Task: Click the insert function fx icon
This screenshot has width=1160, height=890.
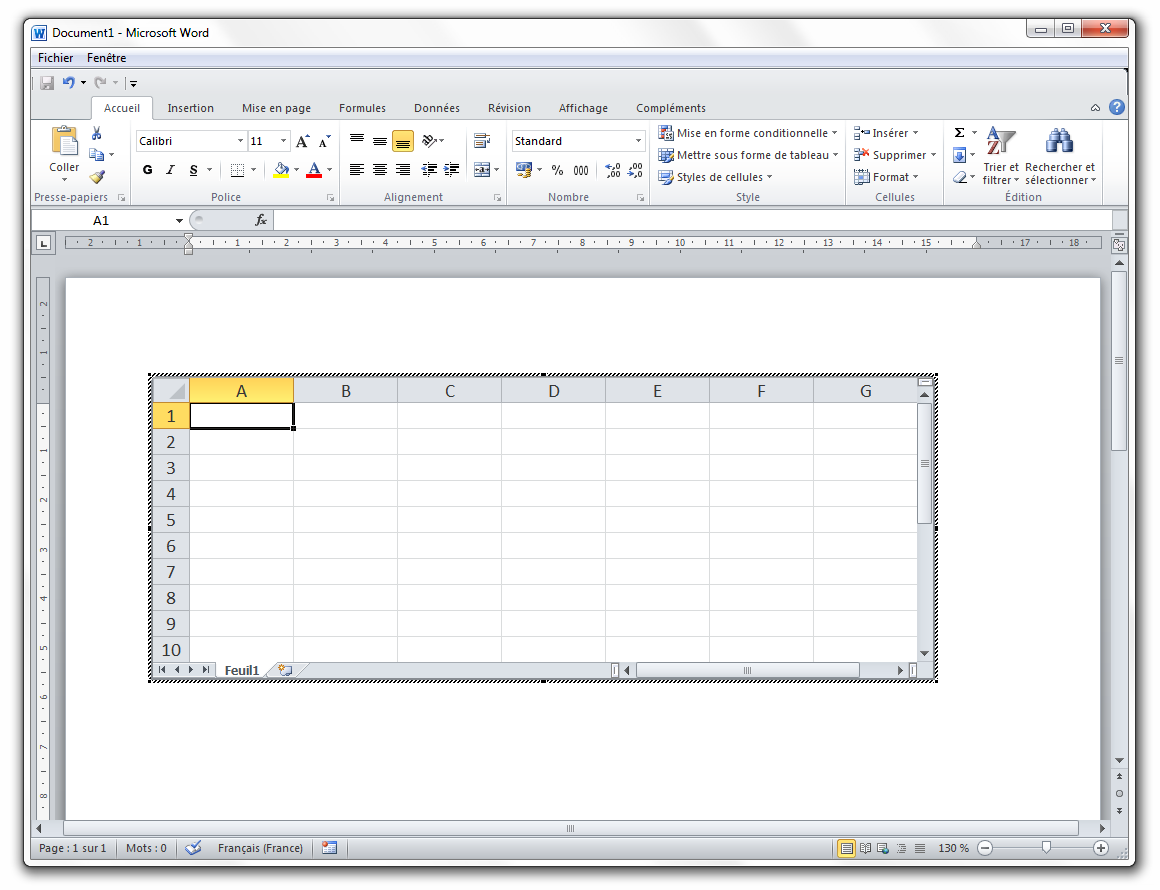Action: (x=261, y=220)
